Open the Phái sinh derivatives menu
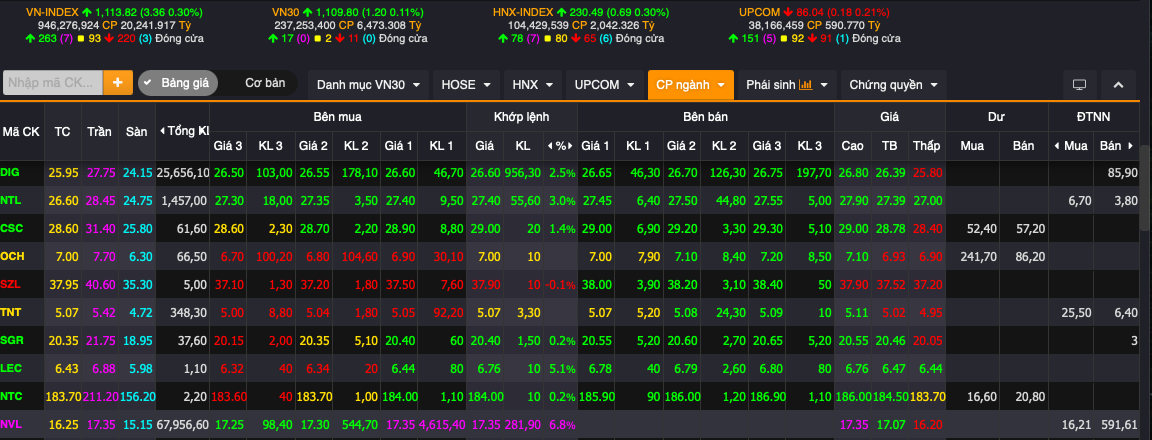 (786, 84)
